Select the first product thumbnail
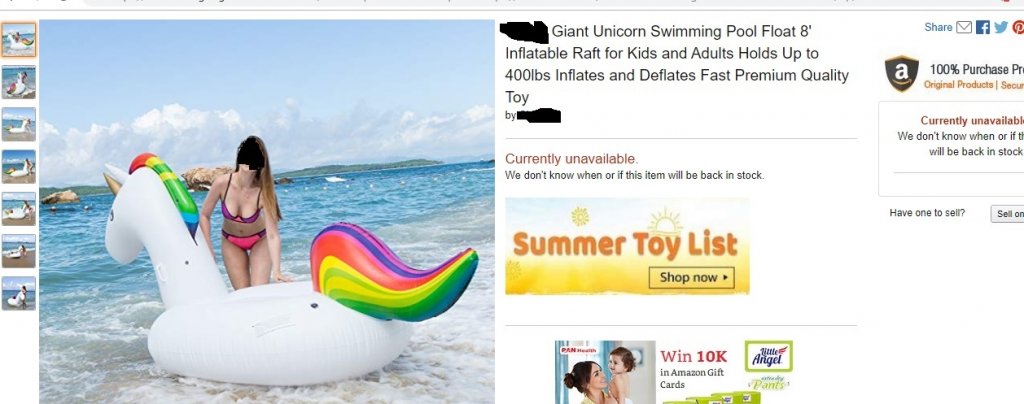This screenshot has width=1024, height=404. 19,40
